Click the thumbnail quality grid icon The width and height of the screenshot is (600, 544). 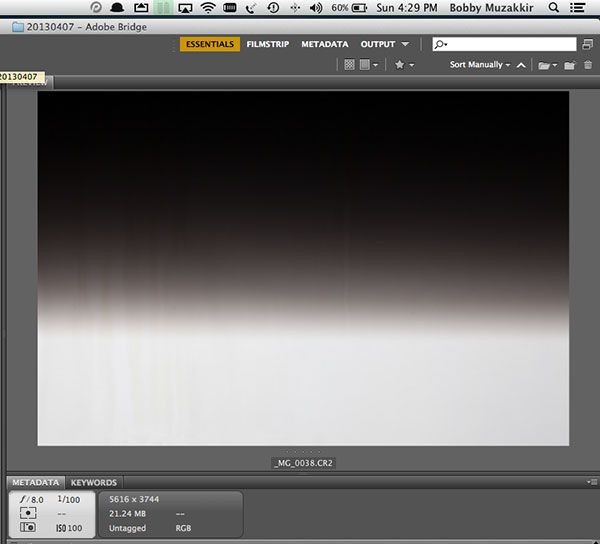pos(349,65)
